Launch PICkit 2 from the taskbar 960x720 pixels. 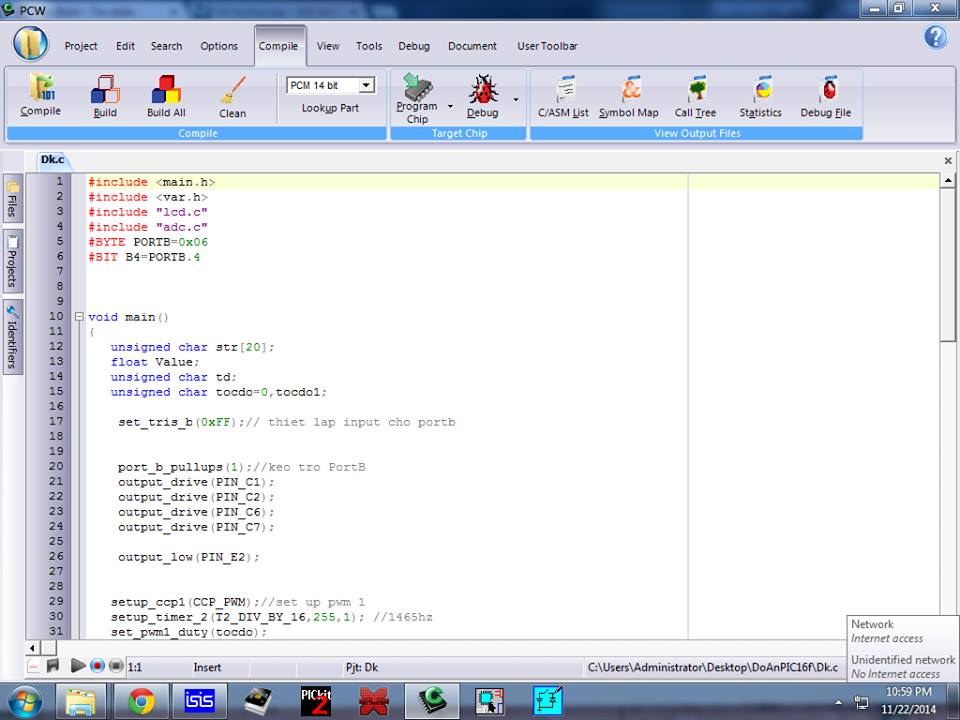[x=316, y=701]
